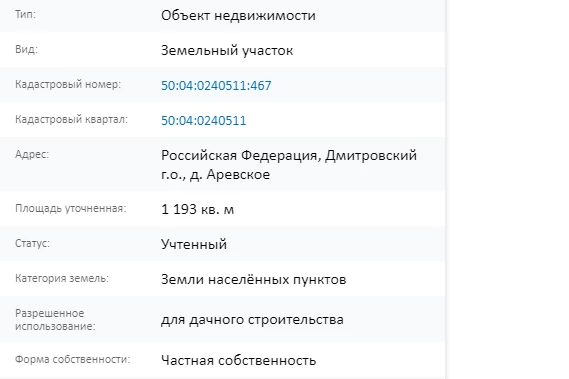Screen dimensions: 569x379
Task: Click the value 'Земли населённых пунктов'
Action: pyautogui.click(x=254, y=280)
